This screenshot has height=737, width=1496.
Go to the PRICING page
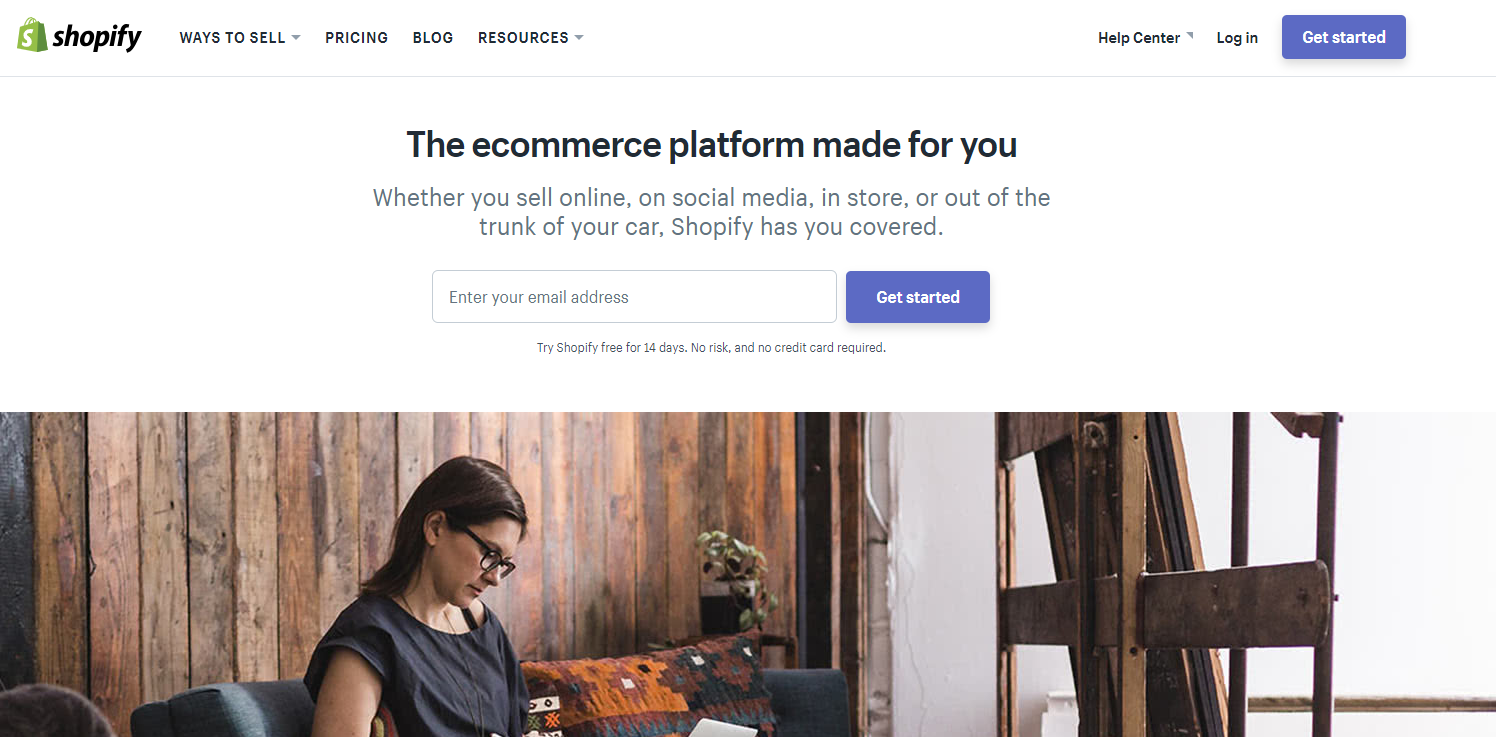pyautogui.click(x=356, y=38)
